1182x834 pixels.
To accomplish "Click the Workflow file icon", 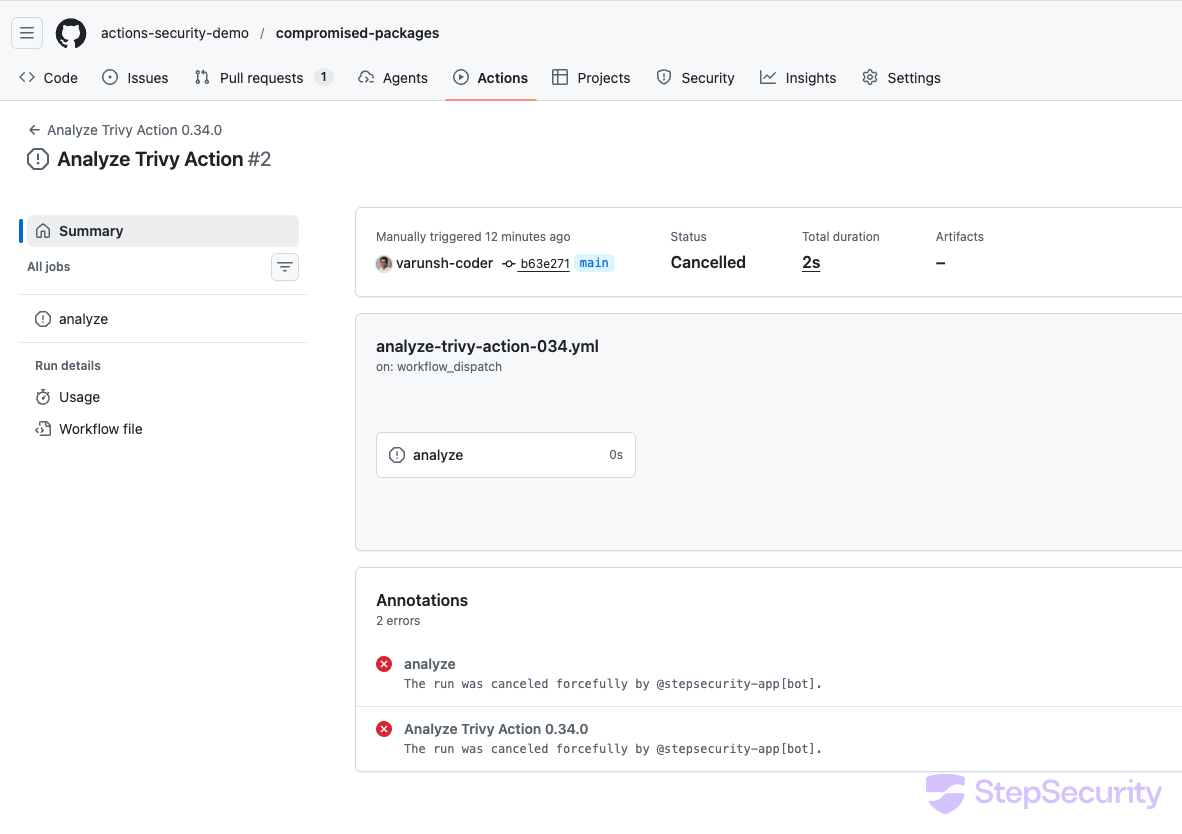I will (x=43, y=429).
